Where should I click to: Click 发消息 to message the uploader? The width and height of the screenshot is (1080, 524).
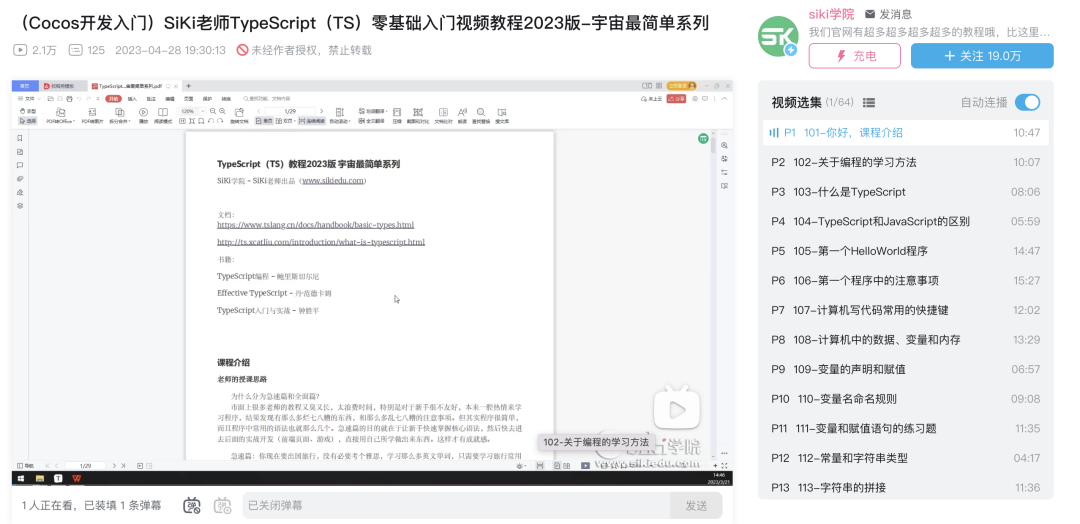pyautogui.click(x=889, y=14)
